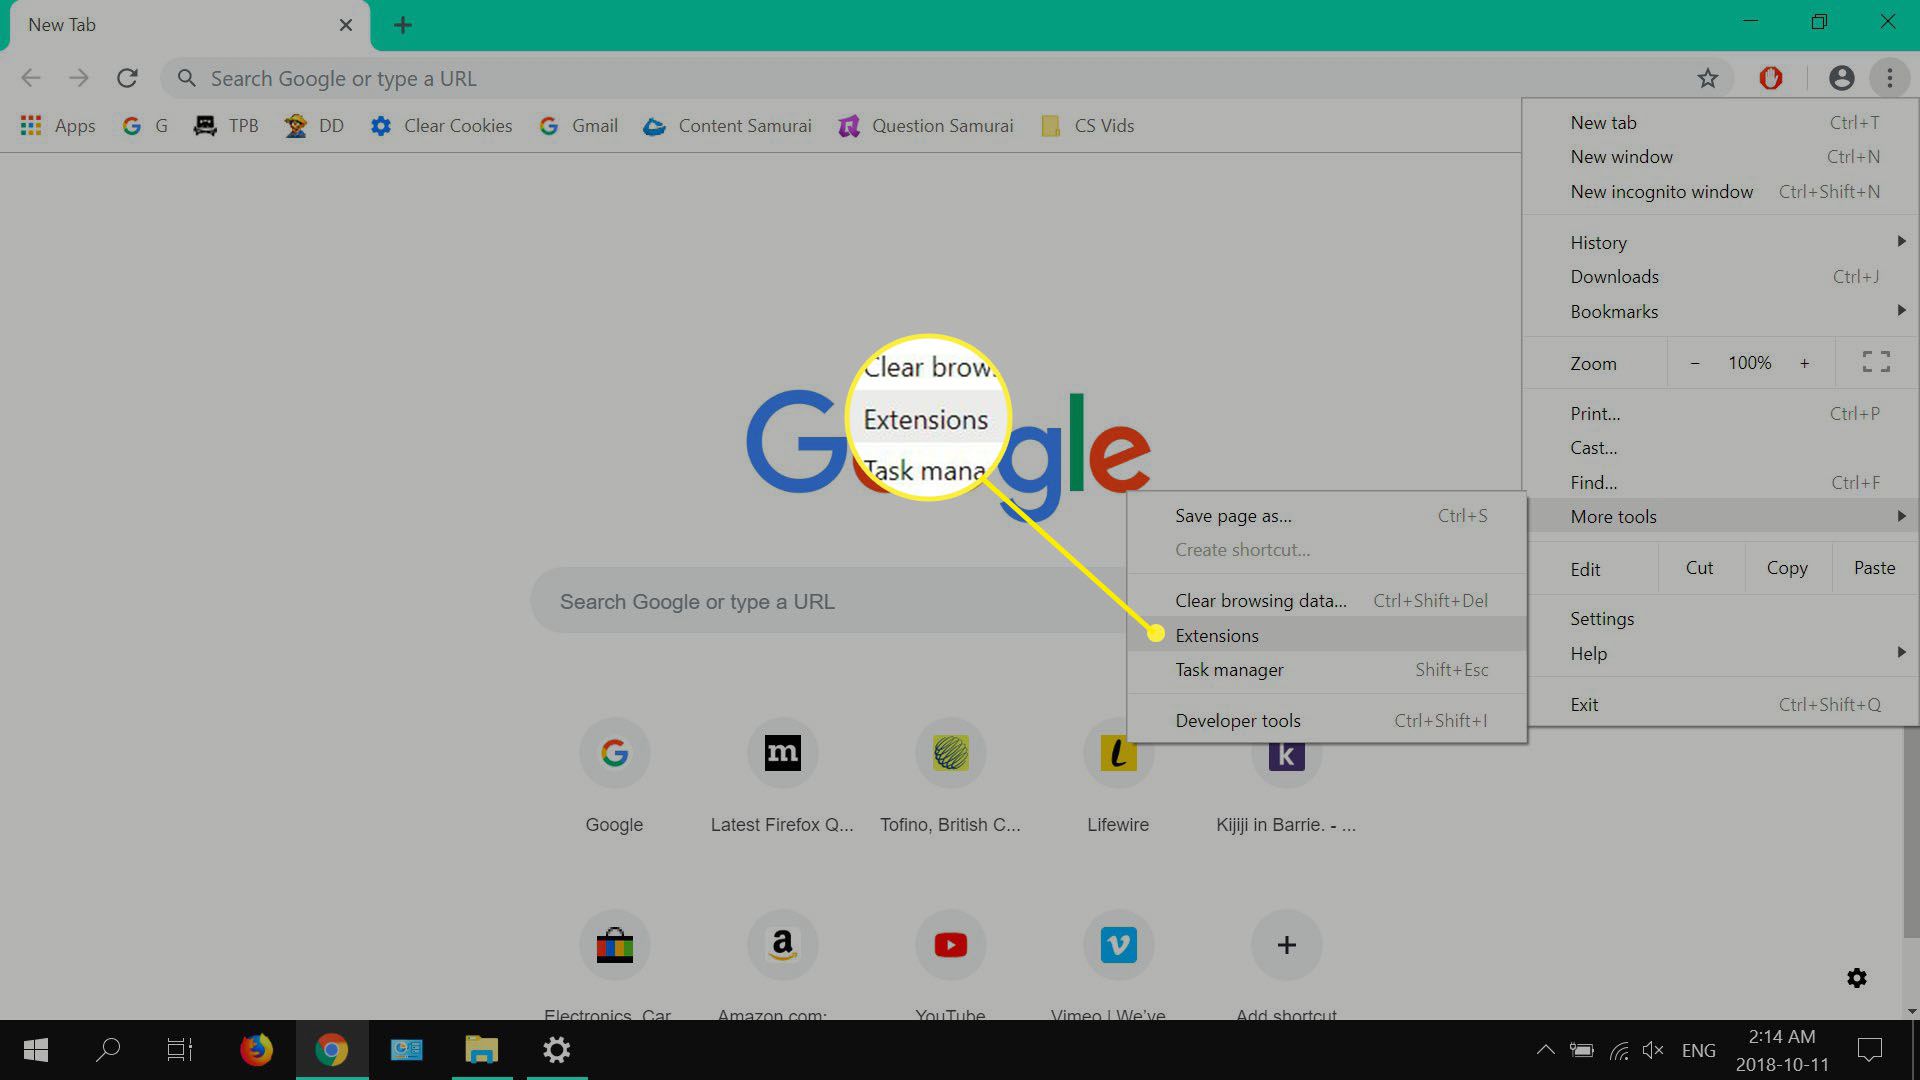Select Clear browsing data option
This screenshot has height=1080, width=1920.
click(x=1258, y=600)
